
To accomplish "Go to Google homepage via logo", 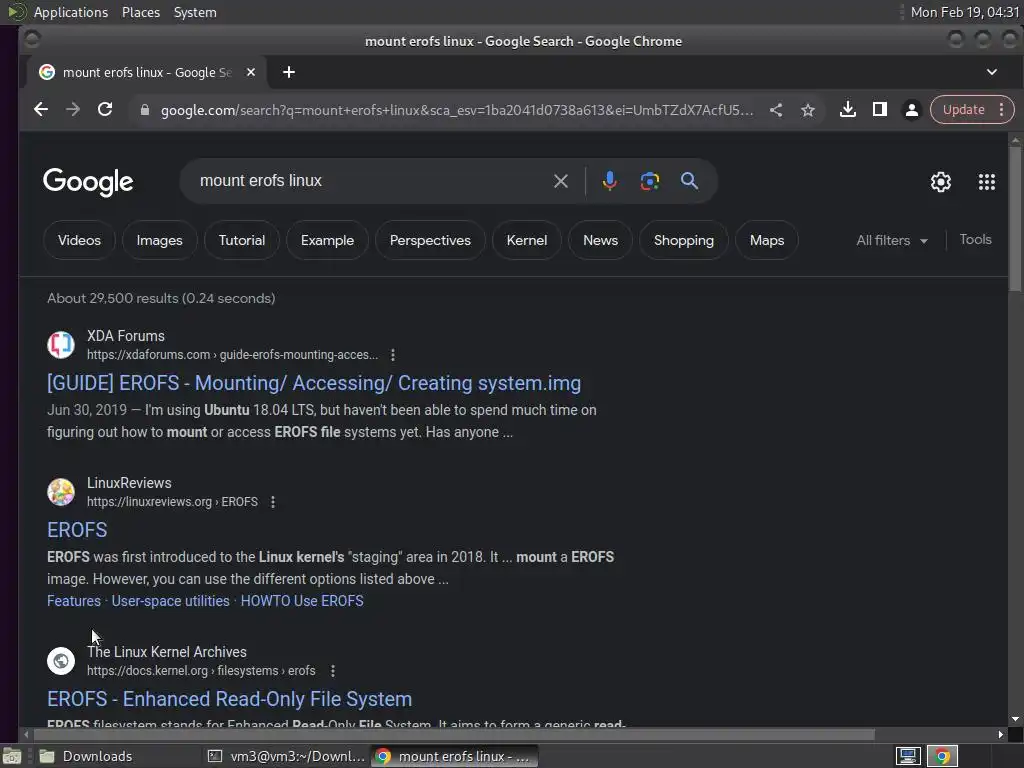I will (88, 182).
